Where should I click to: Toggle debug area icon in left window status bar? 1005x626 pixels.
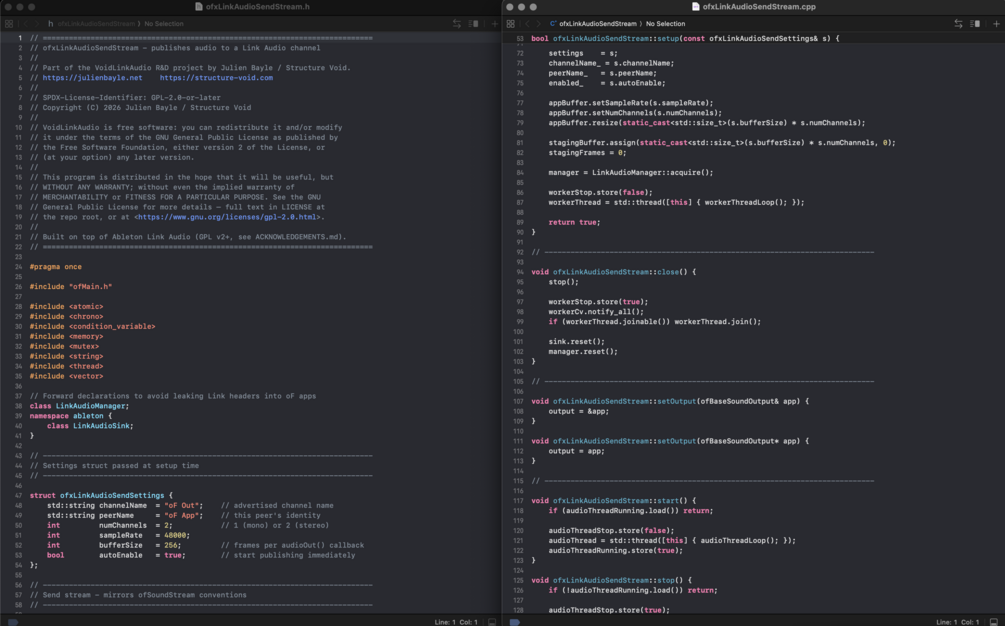coord(492,622)
